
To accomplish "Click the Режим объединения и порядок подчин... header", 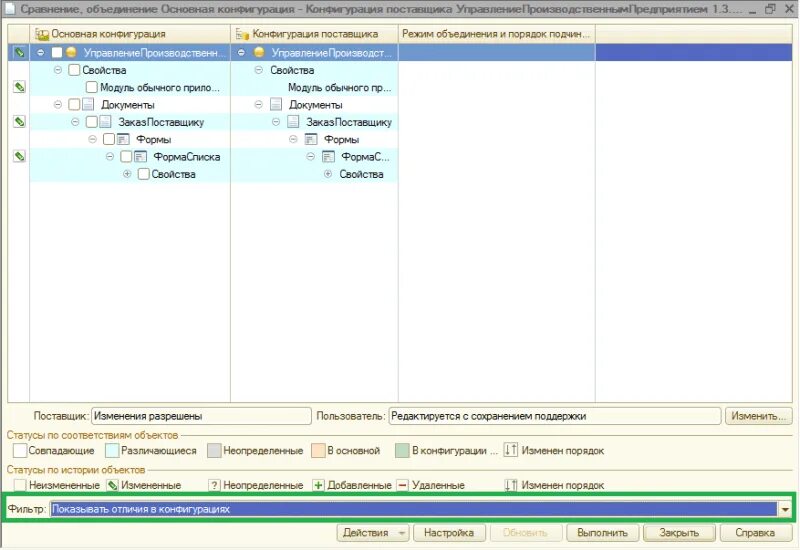I will click(496, 34).
